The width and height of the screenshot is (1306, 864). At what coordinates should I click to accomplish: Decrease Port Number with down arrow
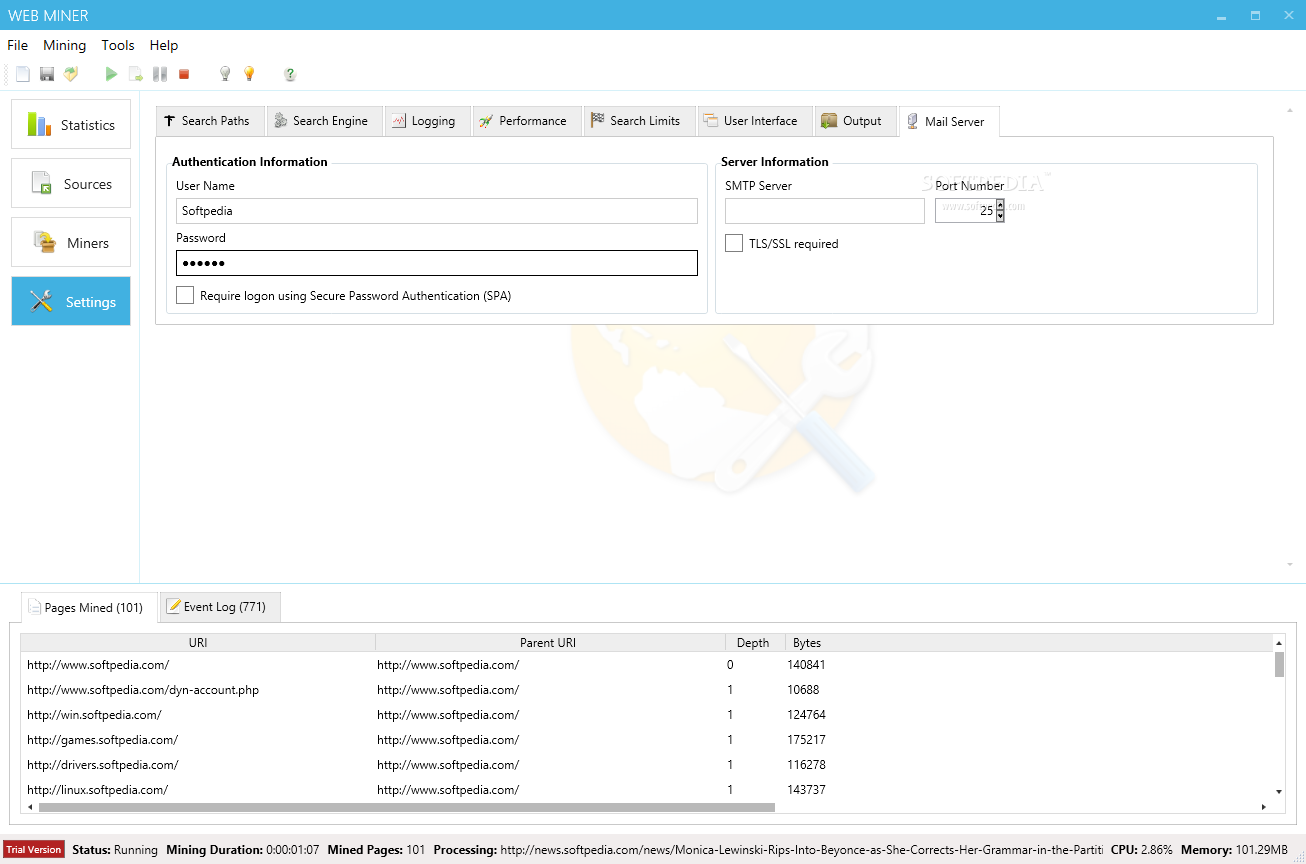(x=1000, y=217)
